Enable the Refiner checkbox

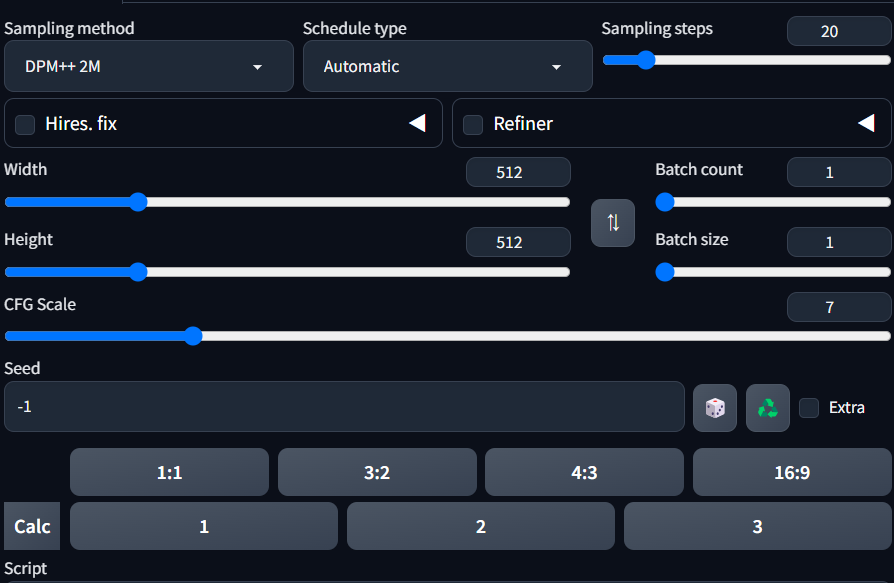[x=473, y=124]
